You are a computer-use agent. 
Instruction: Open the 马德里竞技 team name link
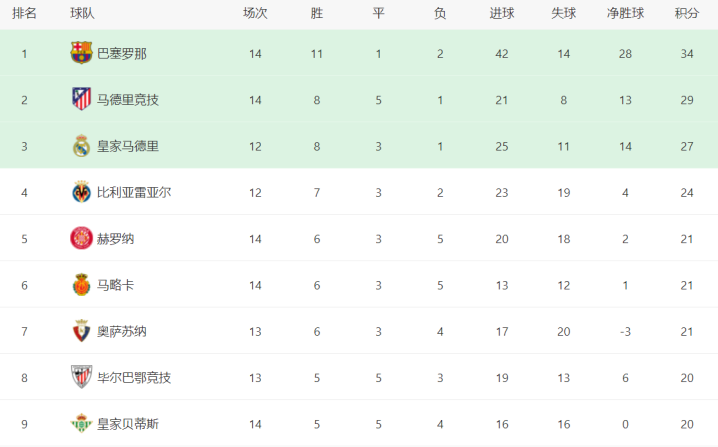(x=128, y=100)
